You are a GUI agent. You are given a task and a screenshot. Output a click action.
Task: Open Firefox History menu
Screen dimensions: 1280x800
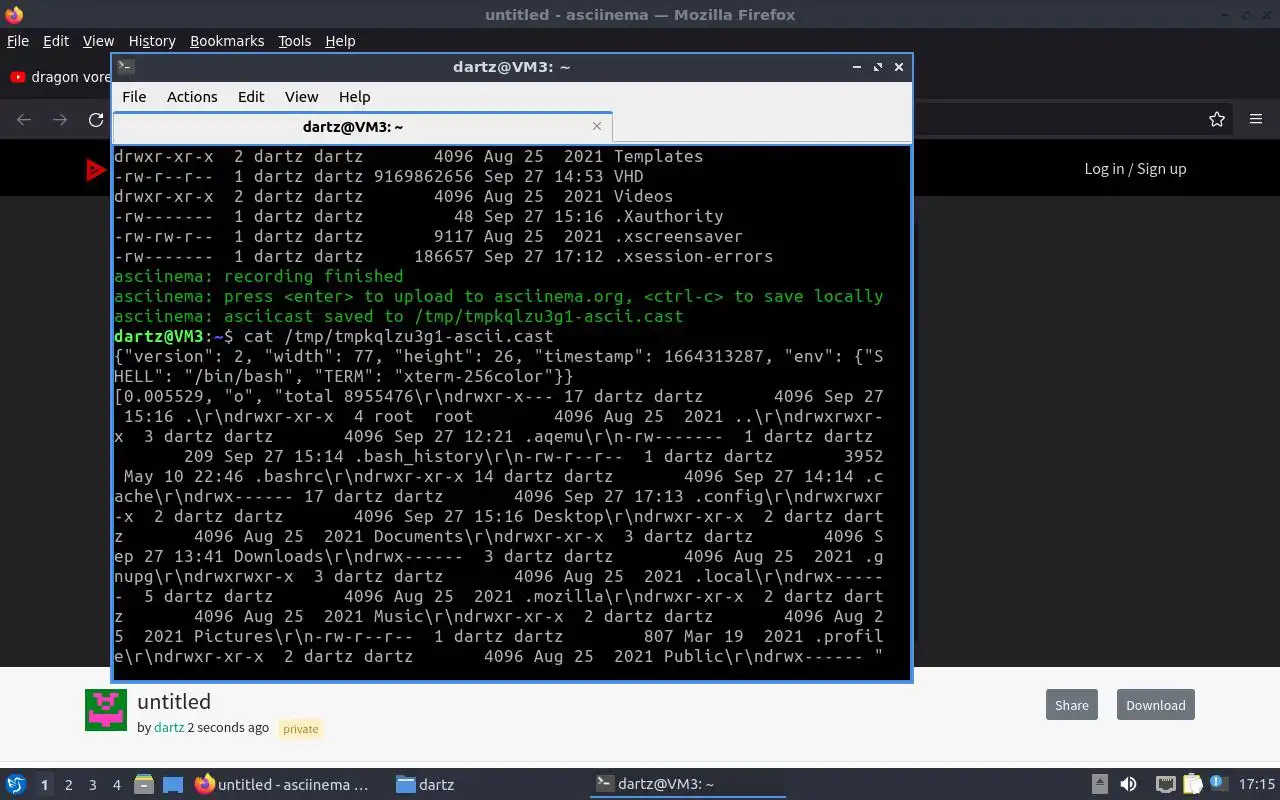pyautogui.click(x=152, y=41)
